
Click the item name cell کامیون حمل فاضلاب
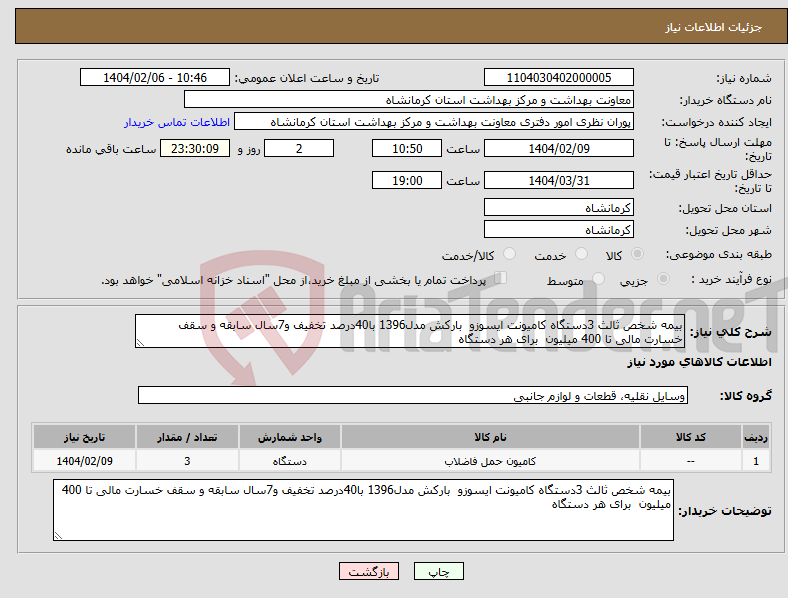[490, 461]
